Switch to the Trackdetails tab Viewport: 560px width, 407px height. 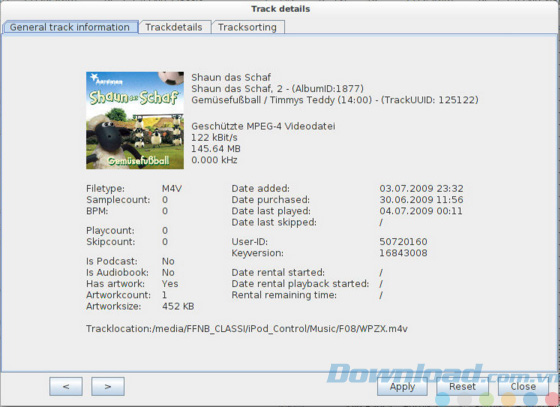pos(174,27)
